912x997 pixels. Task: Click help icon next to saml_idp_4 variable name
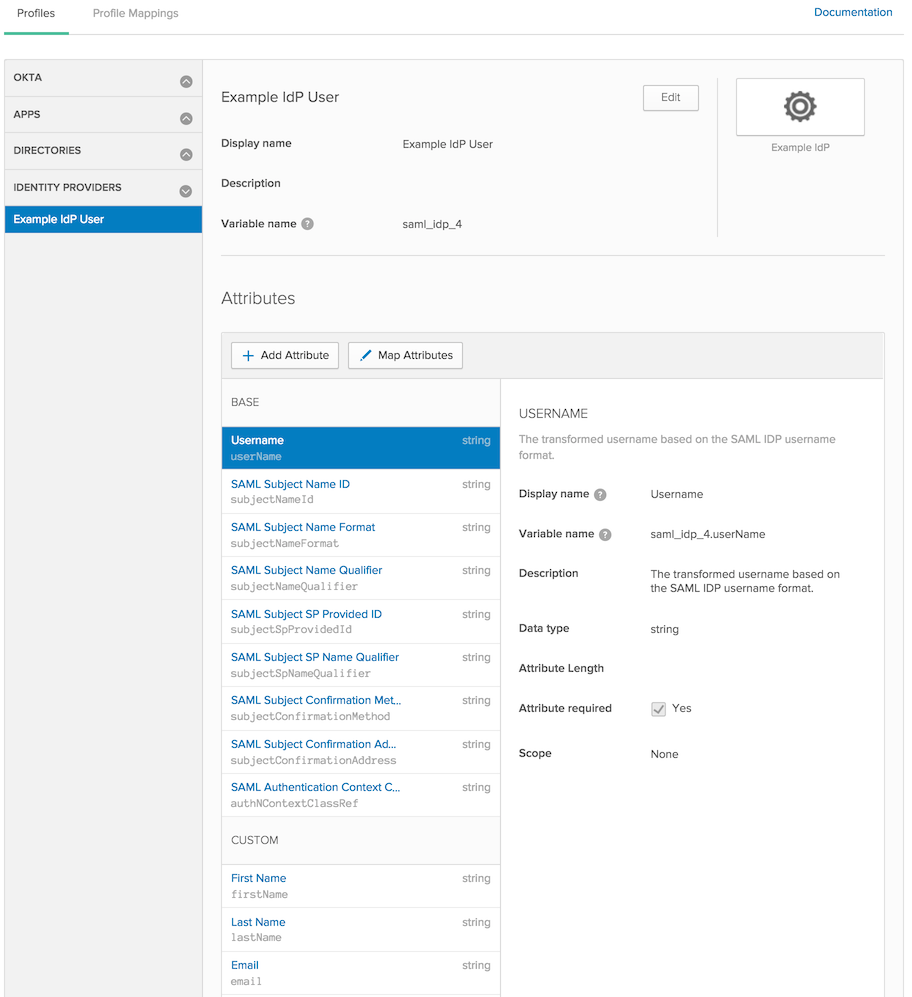tap(308, 224)
